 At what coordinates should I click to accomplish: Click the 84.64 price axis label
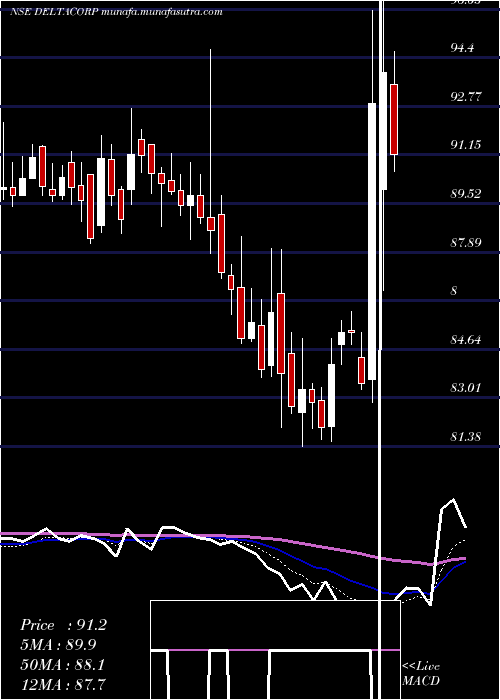[466, 340]
